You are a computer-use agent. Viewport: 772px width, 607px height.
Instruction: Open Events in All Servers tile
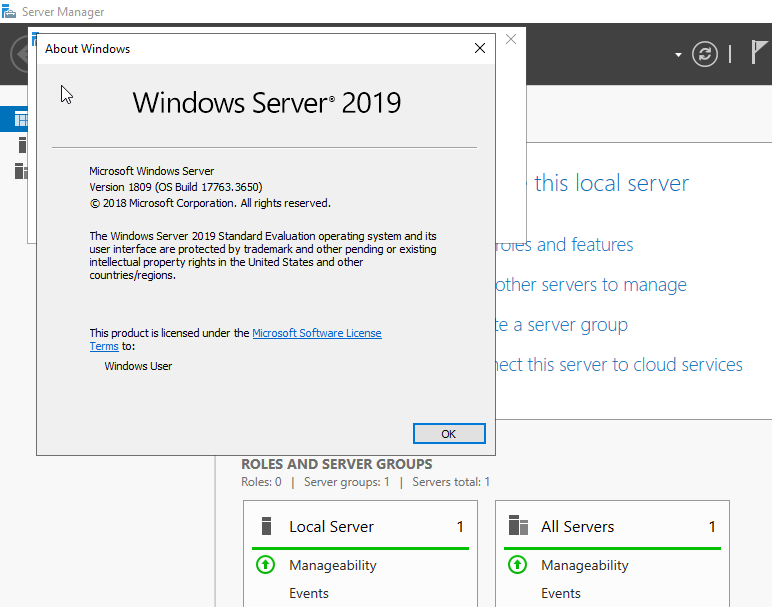[561, 593]
